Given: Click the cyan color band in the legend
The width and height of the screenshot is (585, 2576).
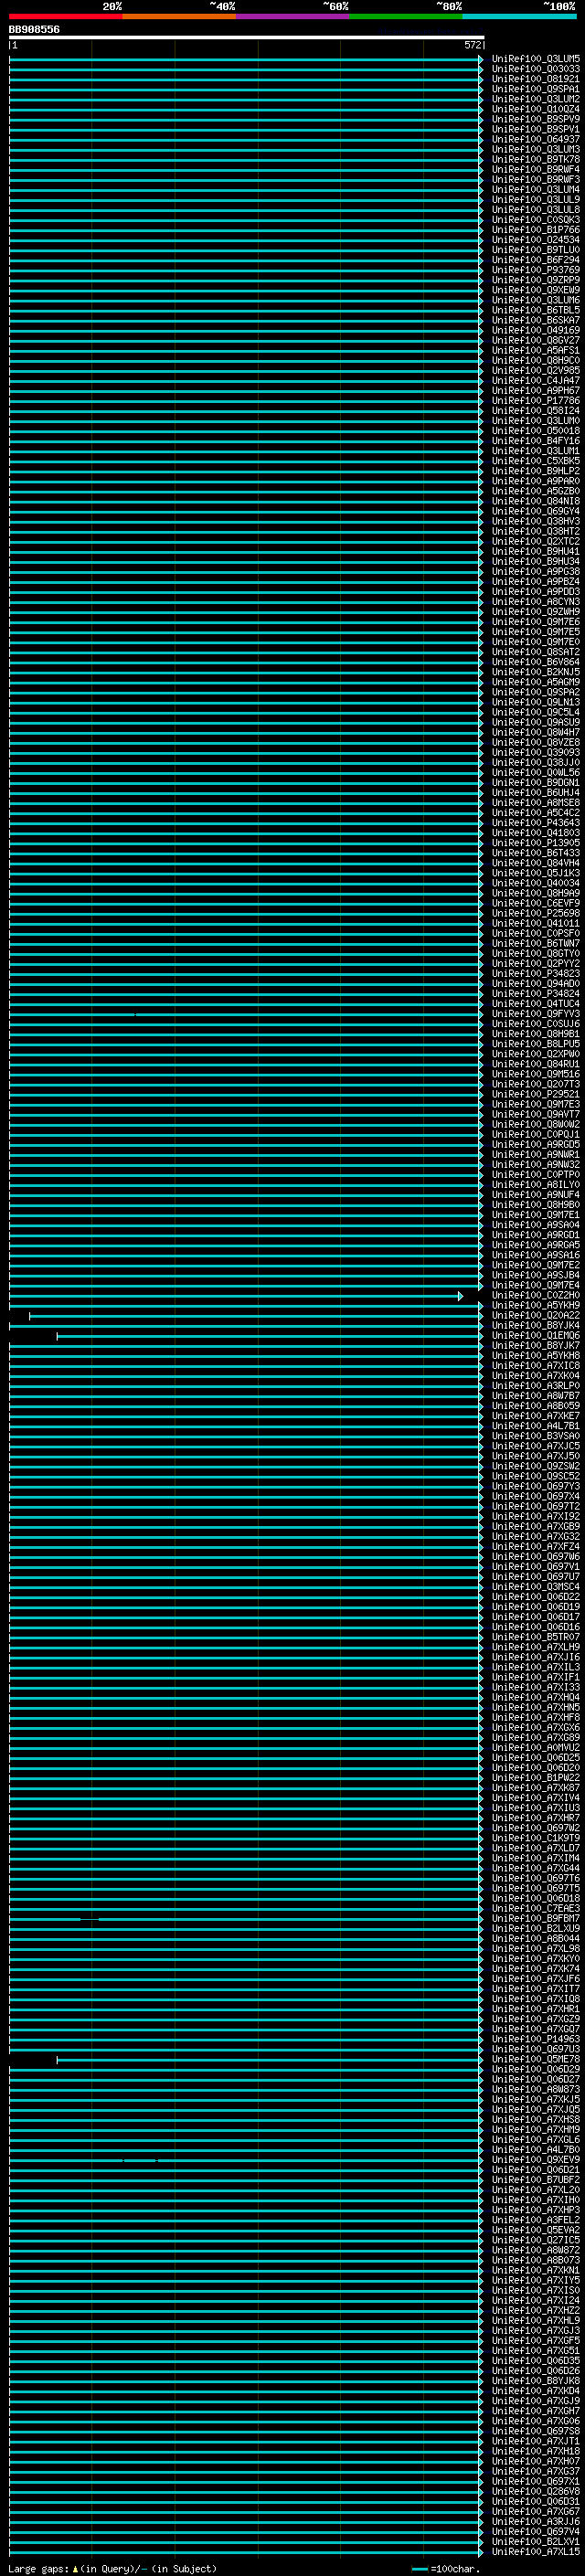Looking at the screenshot, I should tap(519, 16).
